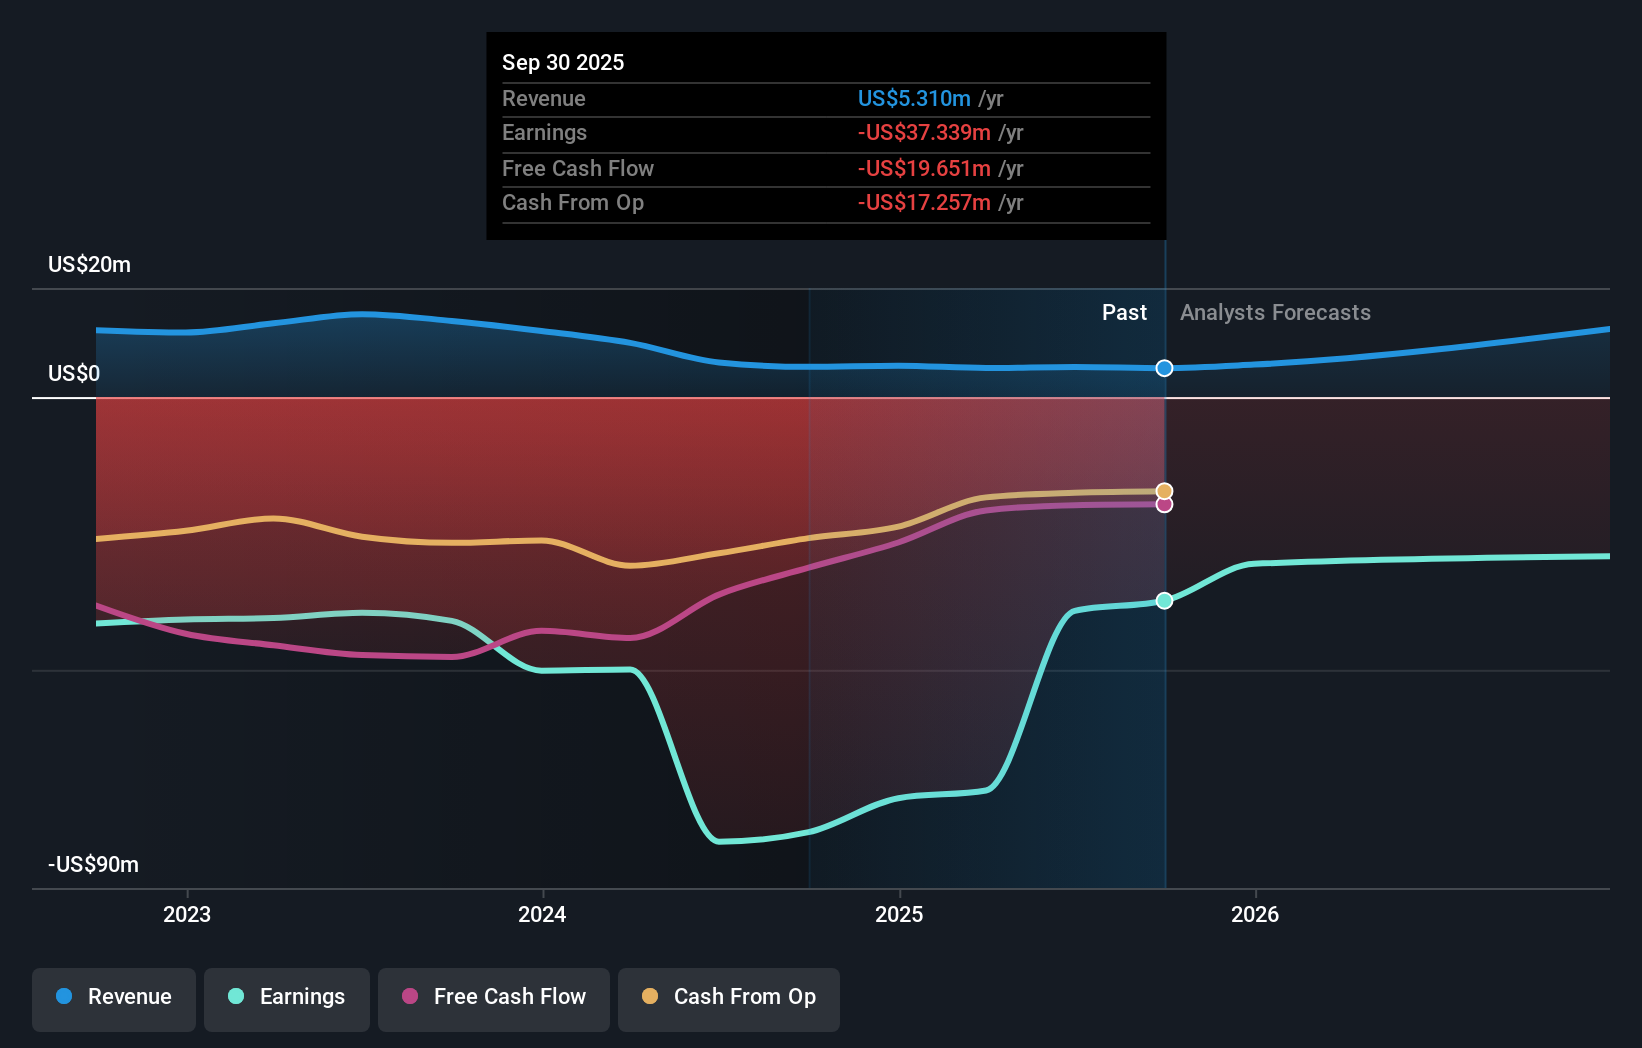Click the pink Free Cash Flow data point

pos(1164,505)
